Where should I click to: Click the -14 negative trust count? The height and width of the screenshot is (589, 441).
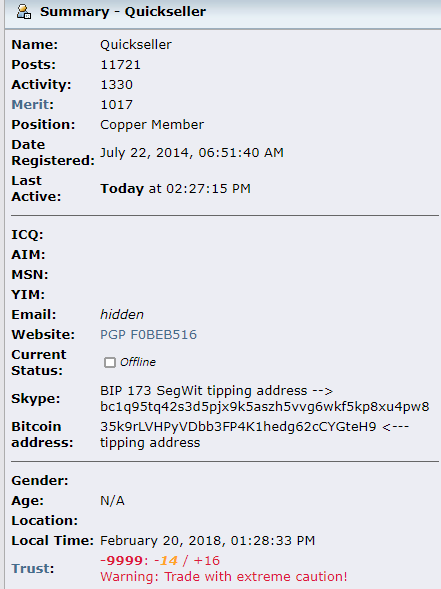click(x=166, y=560)
